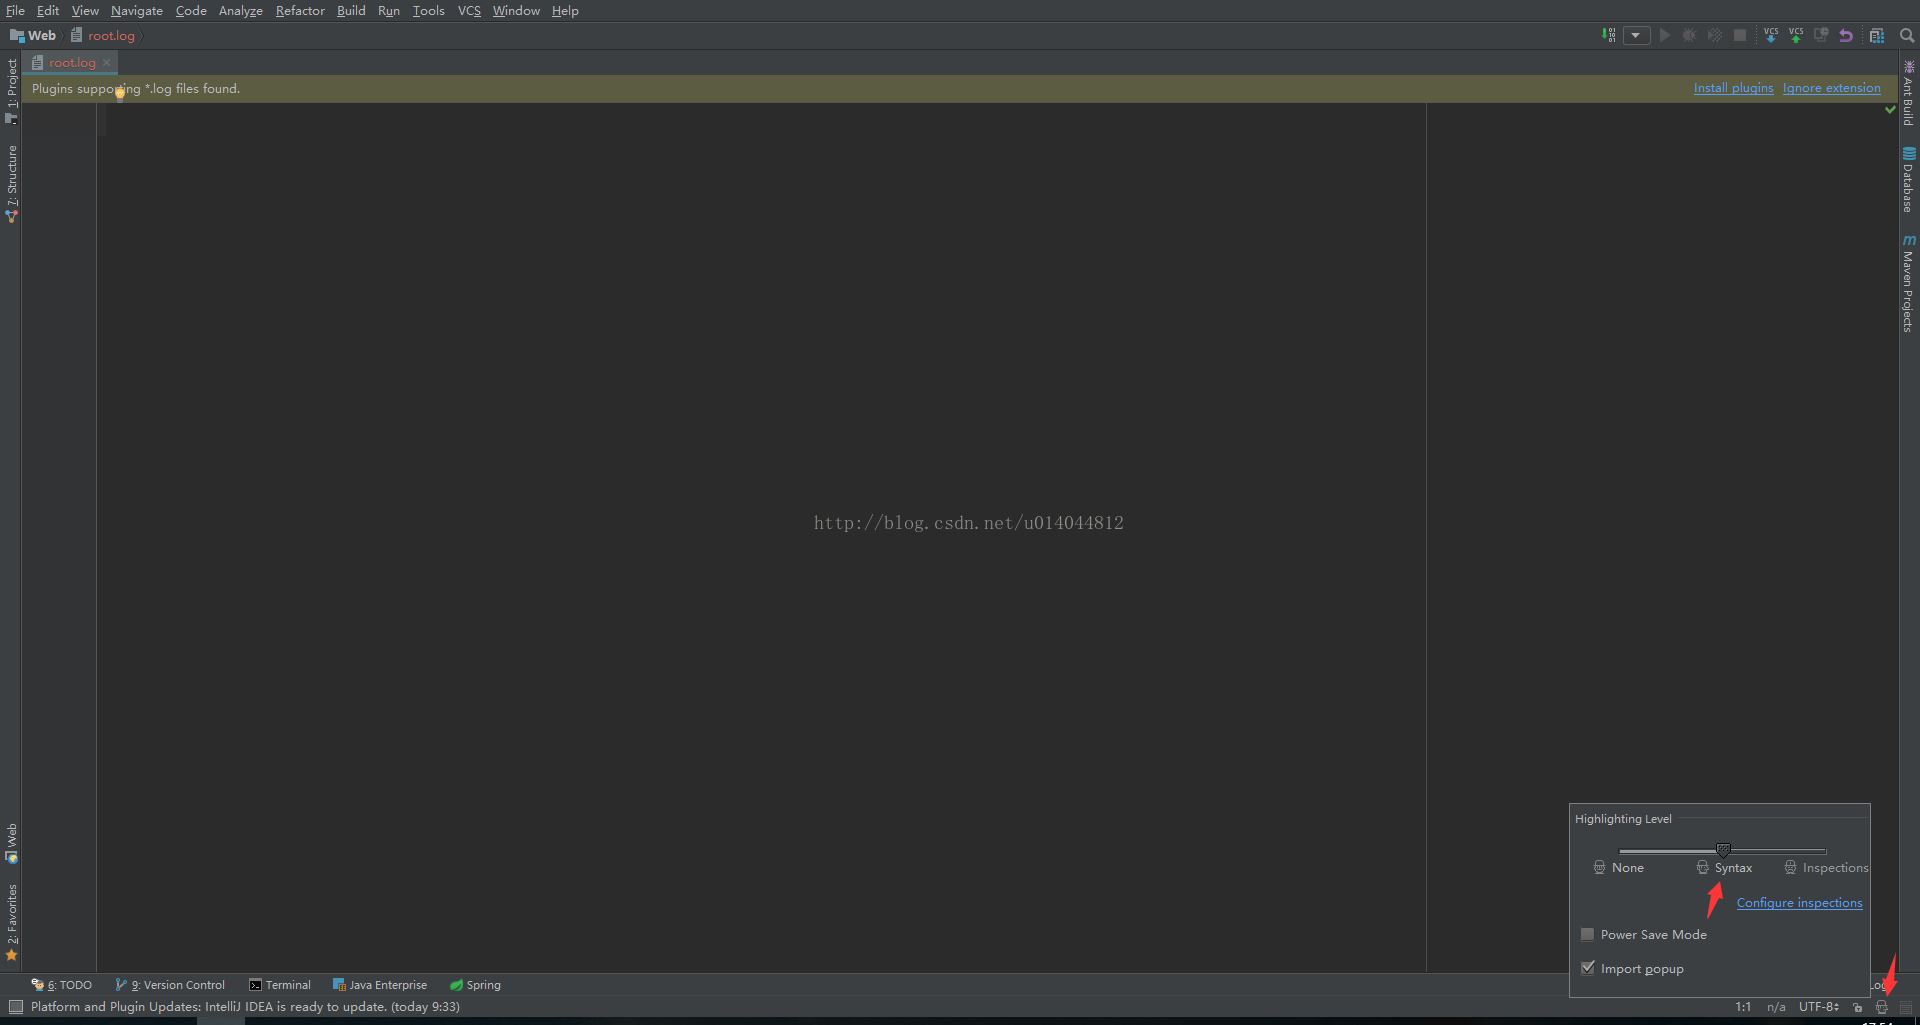Open the 6: TODO tool window

click(61, 984)
